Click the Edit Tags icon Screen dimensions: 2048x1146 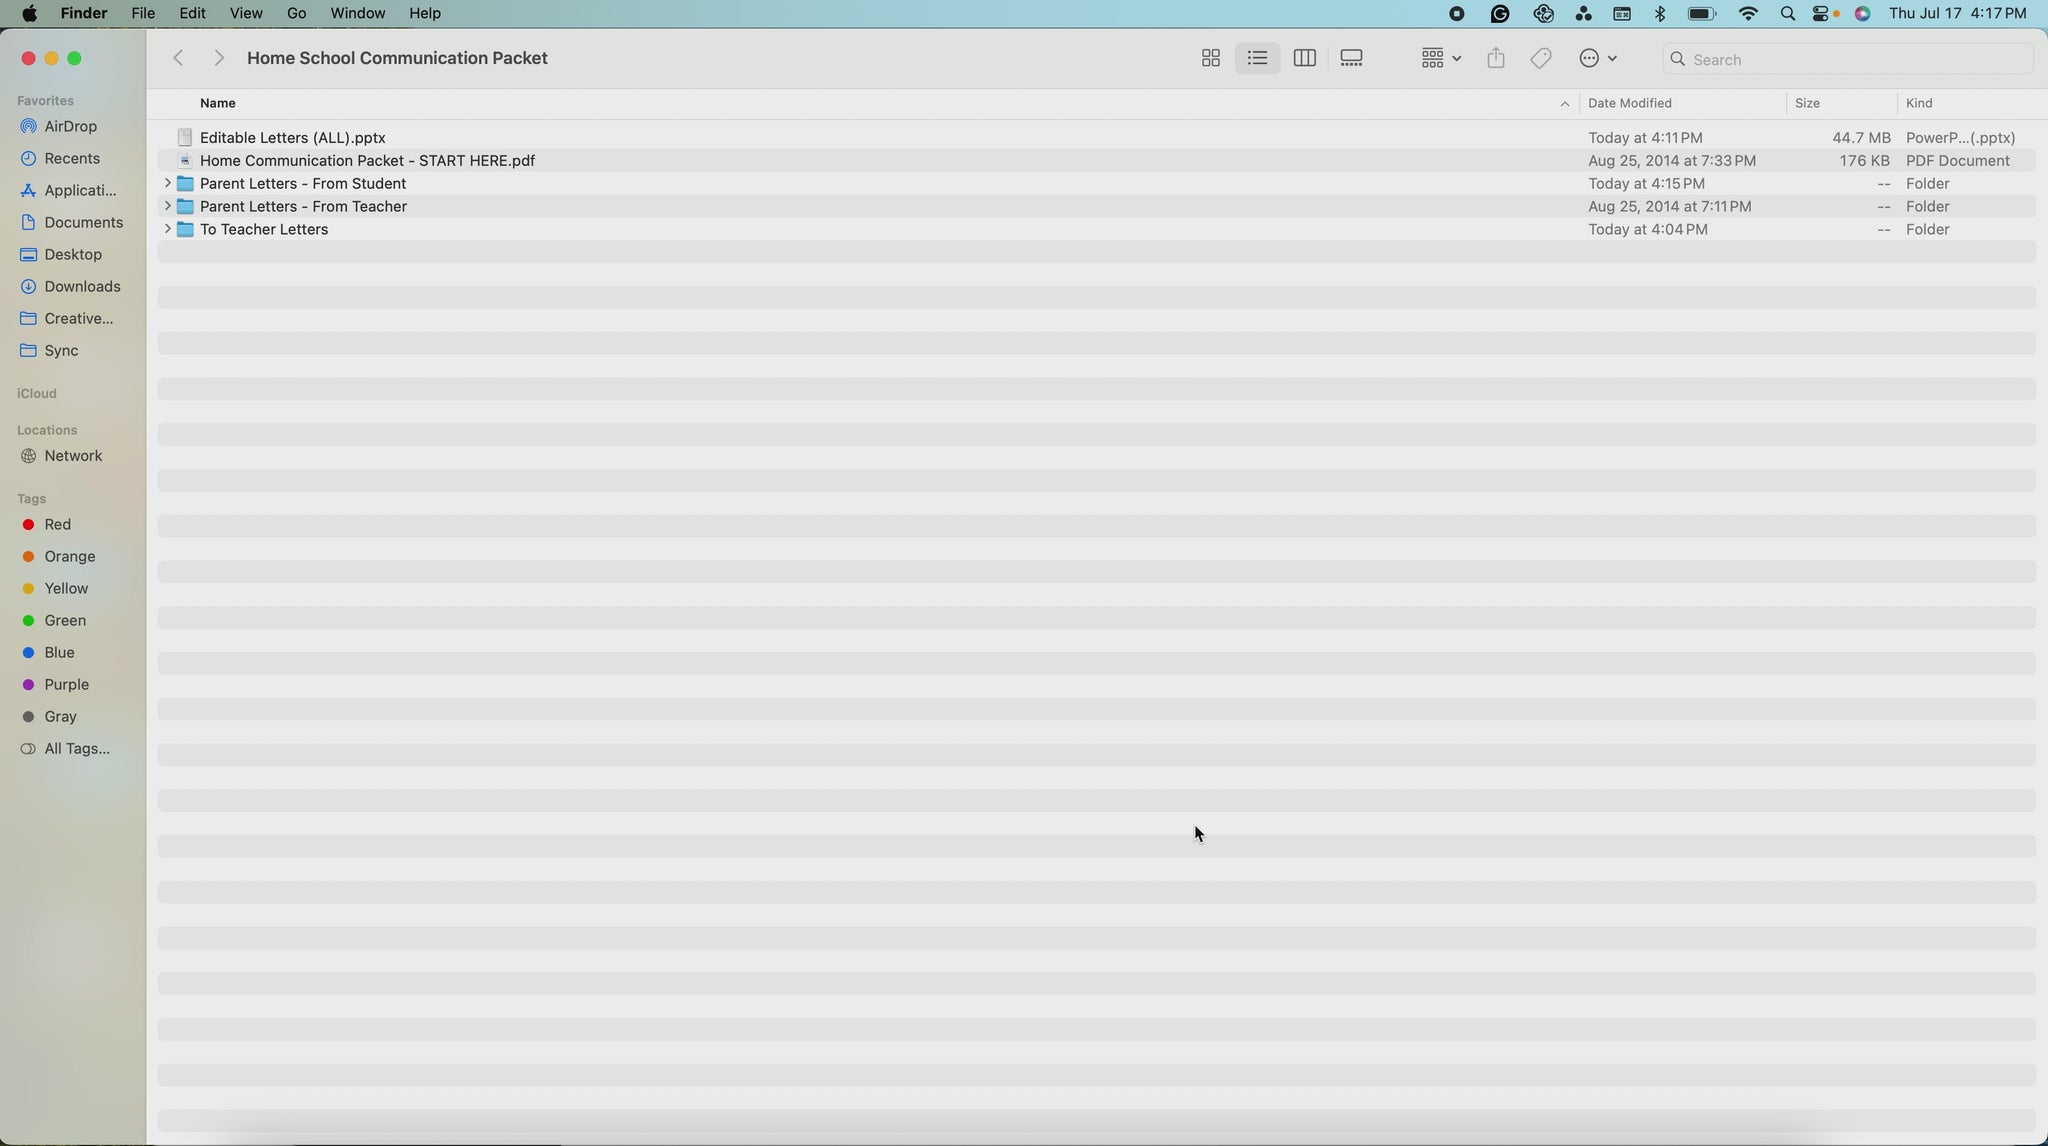point(1541,59)
